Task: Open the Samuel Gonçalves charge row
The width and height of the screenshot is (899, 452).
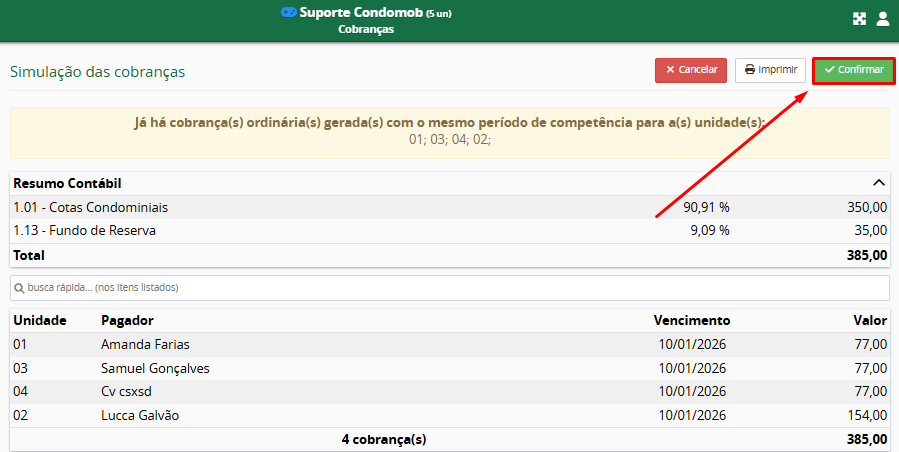Action: (x=155, y=368)
